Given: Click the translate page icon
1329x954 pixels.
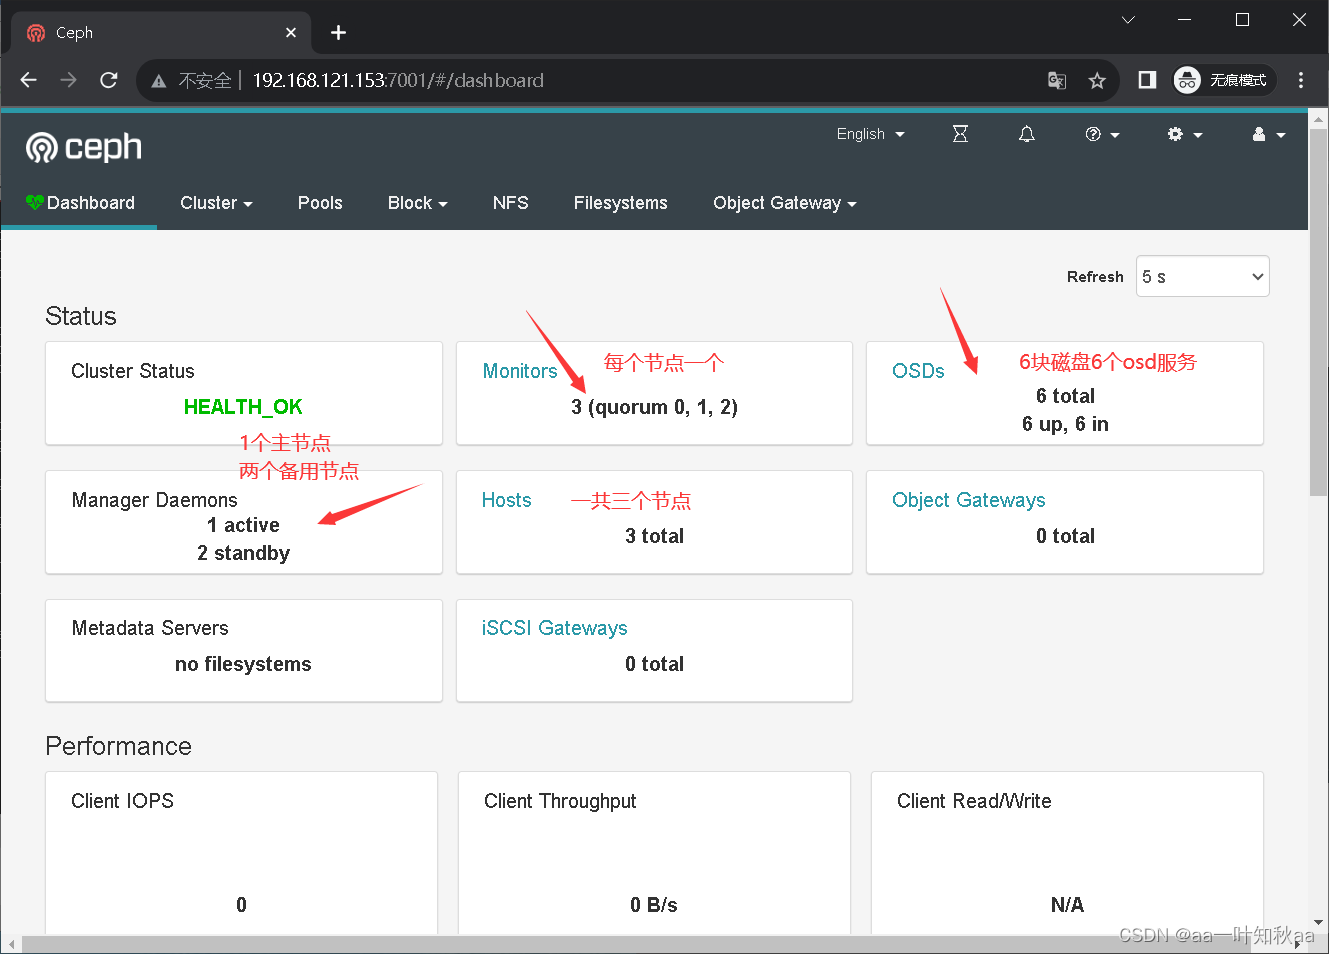Looking at the screenshot, I should point(1057,80).
